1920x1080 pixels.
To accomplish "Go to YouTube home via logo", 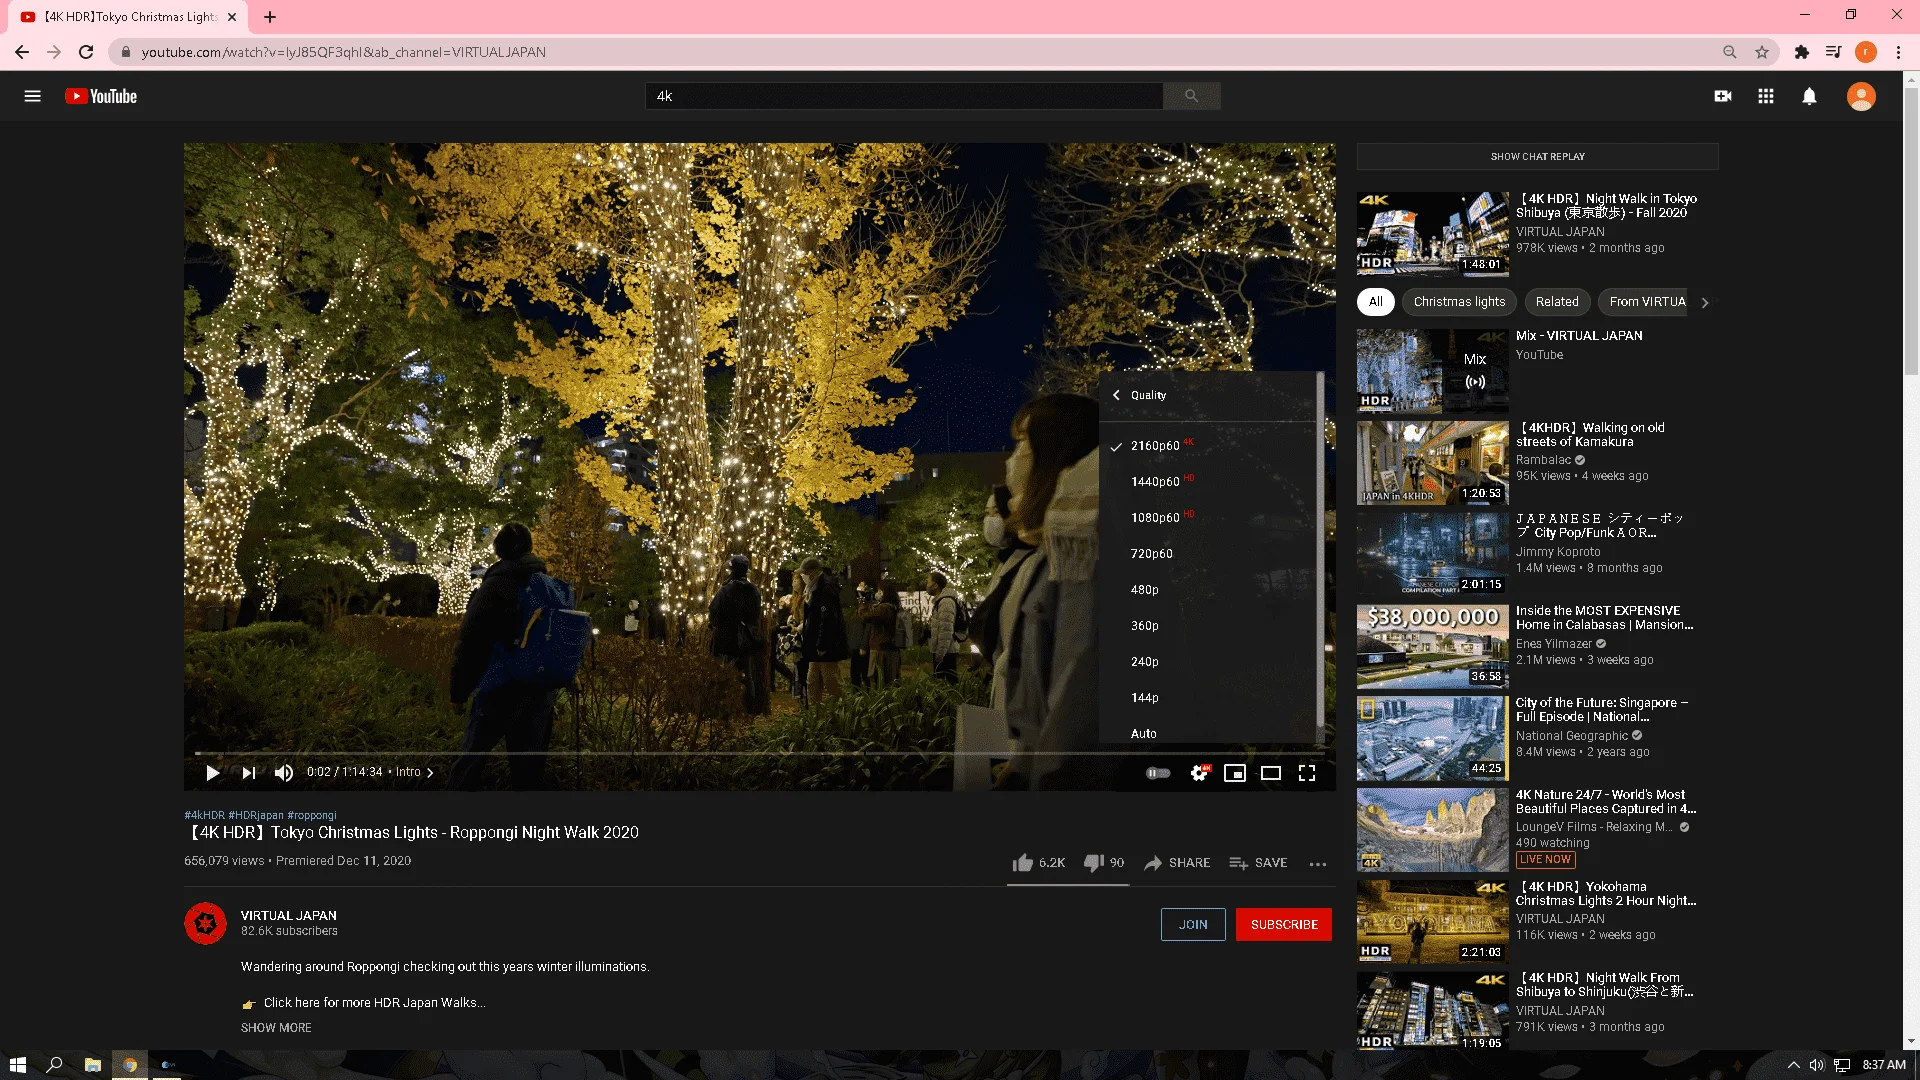I will (101, 96).
